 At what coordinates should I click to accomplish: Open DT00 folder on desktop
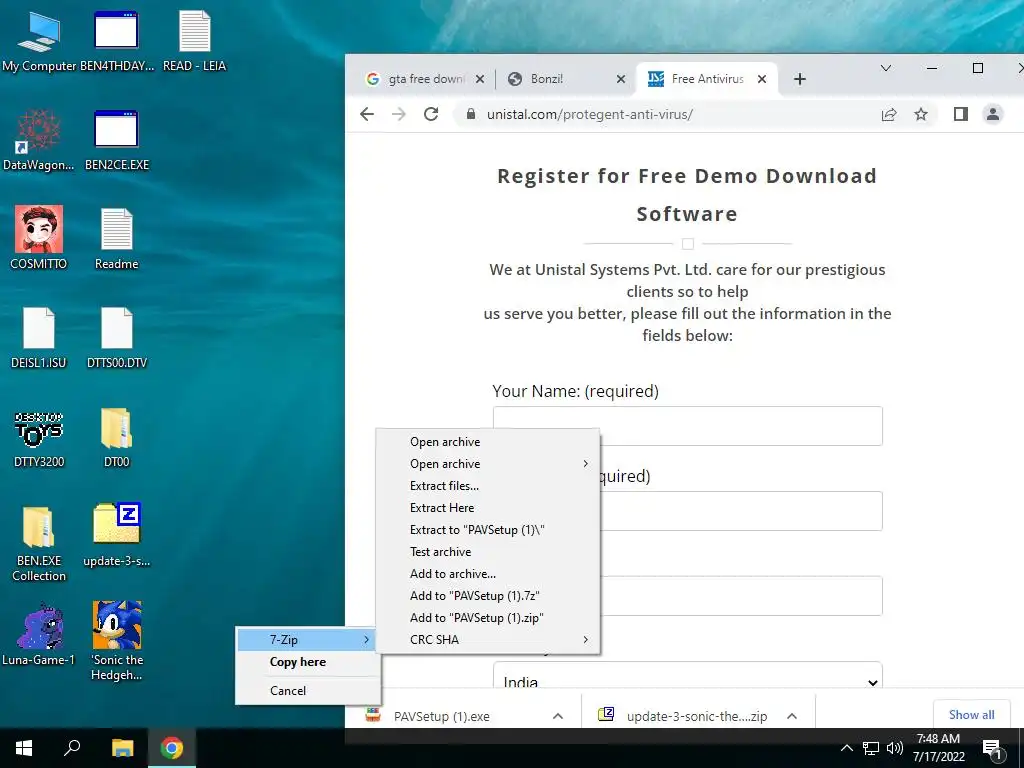116,437
